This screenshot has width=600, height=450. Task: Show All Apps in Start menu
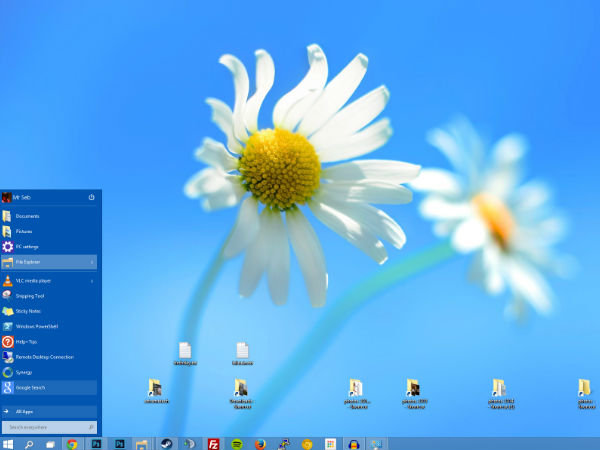(26, 411)
